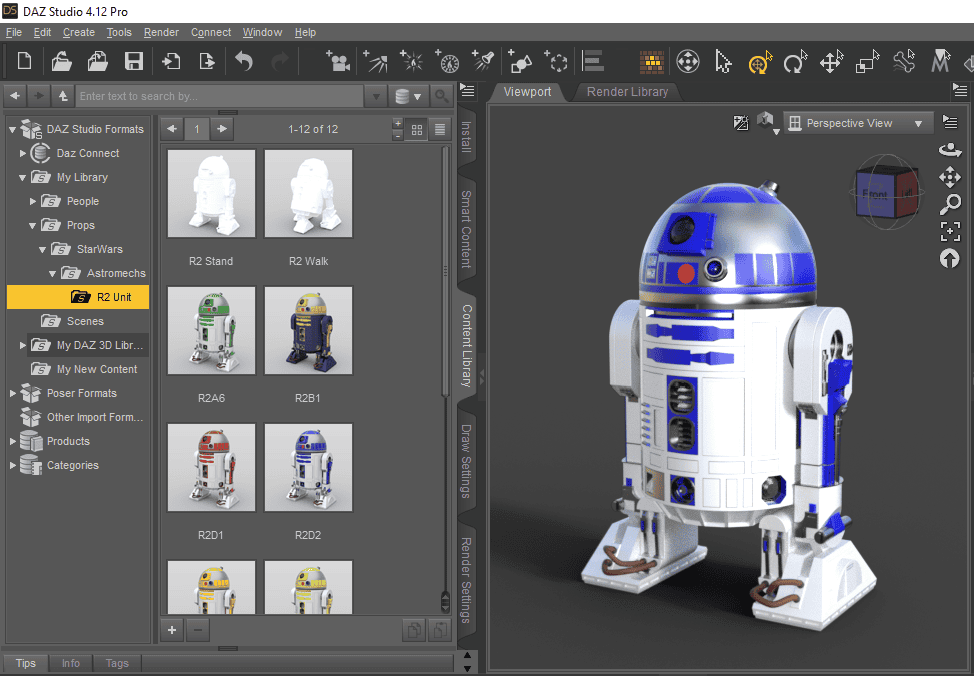Start a render with the Render icon

tap(652, 62)
